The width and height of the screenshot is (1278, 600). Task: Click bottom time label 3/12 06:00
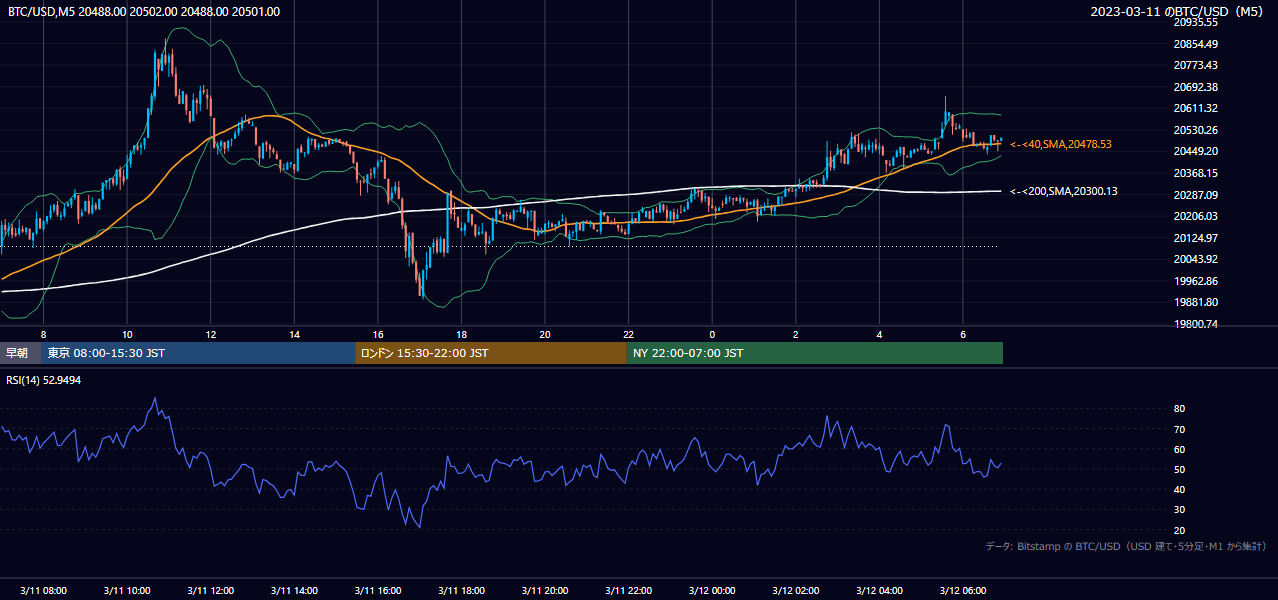(963, 590)
